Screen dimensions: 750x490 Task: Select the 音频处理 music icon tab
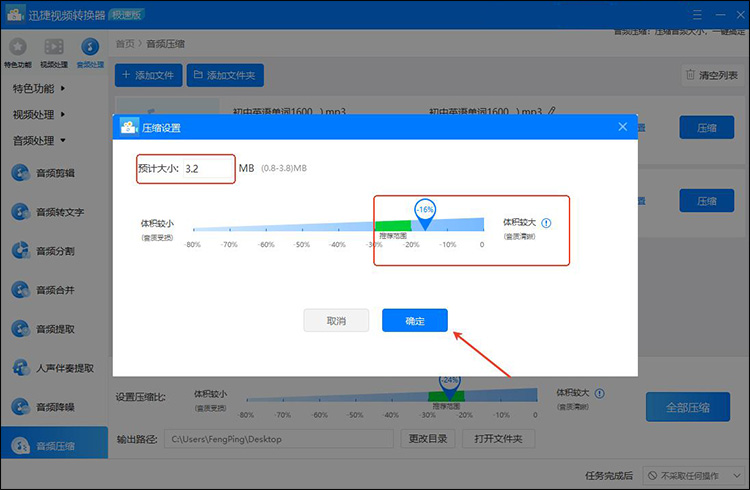90,50
